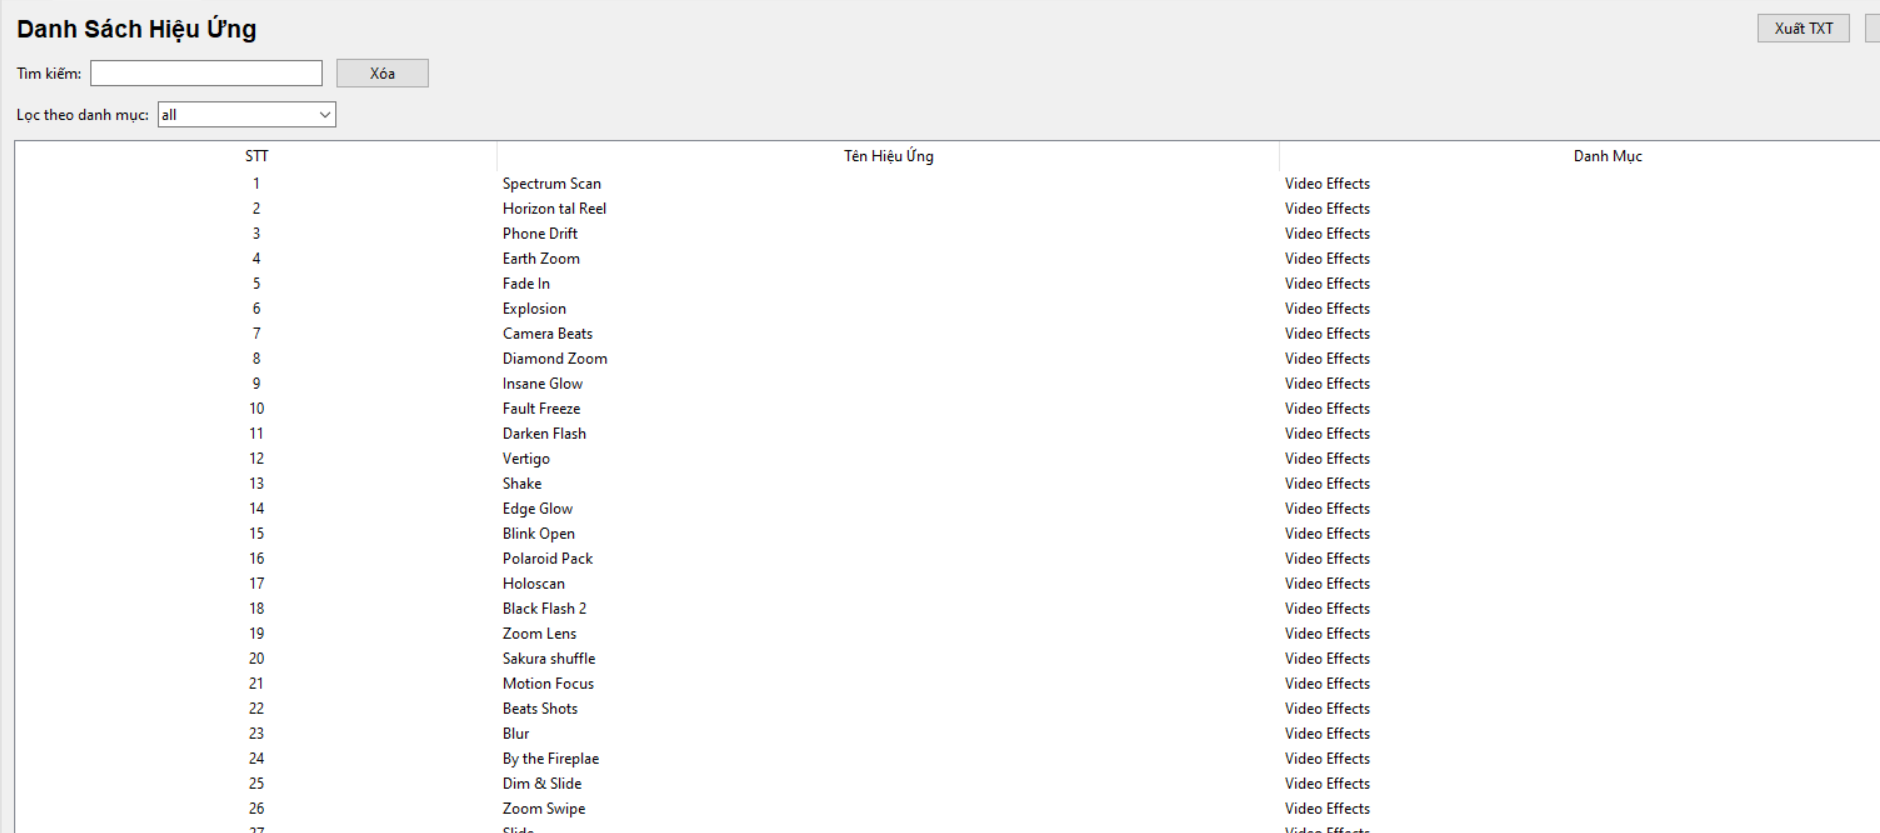
Task: Select the Spectrum Scan effect row
Action: coord(551,184)
